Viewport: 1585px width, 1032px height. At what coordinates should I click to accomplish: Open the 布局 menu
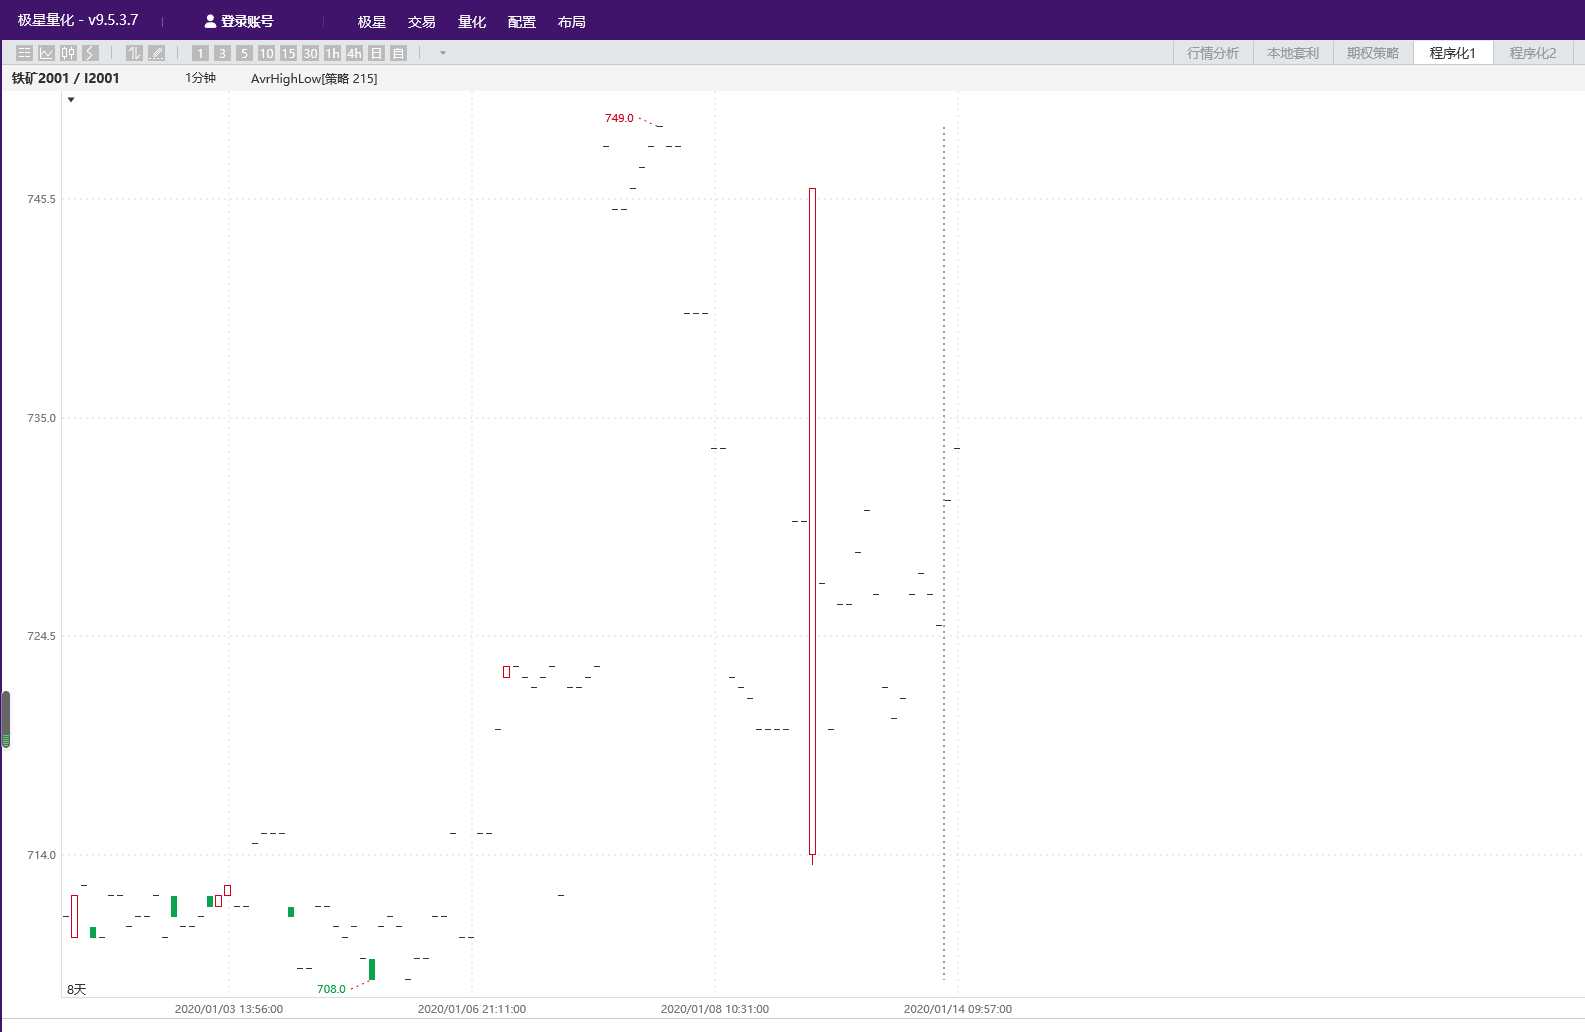tap(572, 21)
